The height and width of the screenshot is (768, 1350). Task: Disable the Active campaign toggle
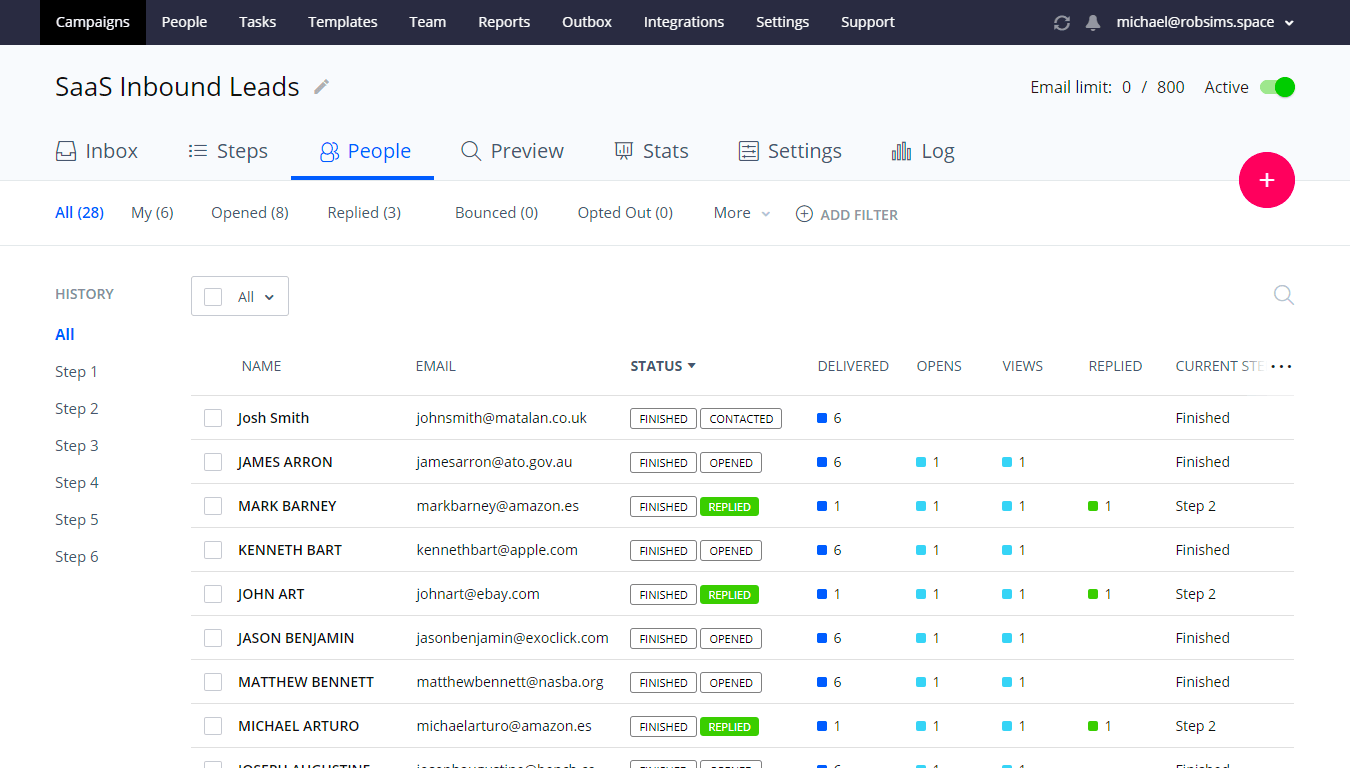tap(1277, 87)
